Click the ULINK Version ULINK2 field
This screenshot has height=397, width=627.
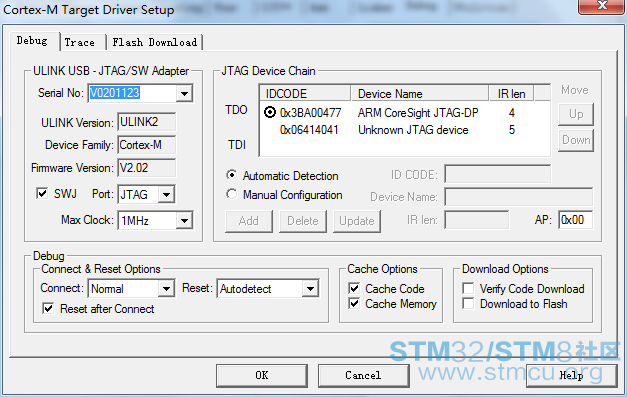pyautogui.click(x=146, y=122)
